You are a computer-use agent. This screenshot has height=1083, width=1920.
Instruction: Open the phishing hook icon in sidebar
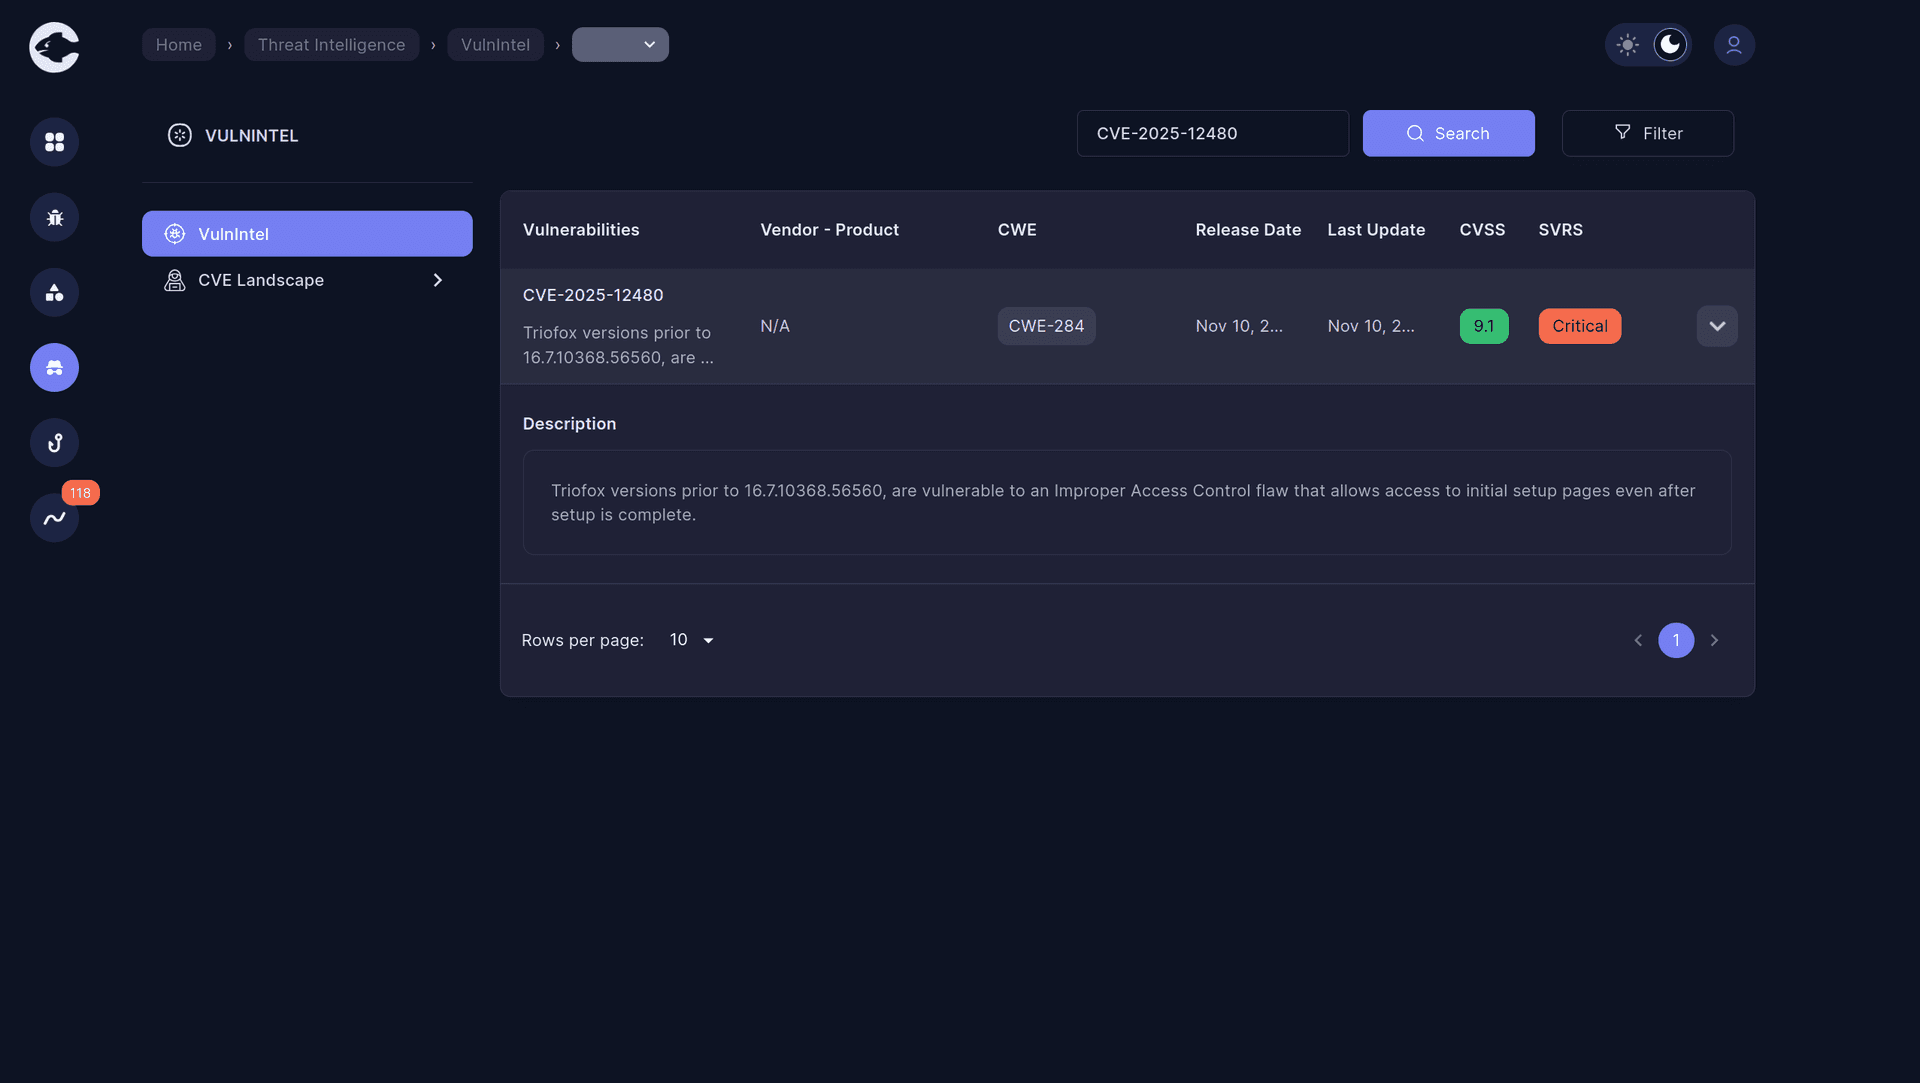pyautogui.click(x=54, y=442)
